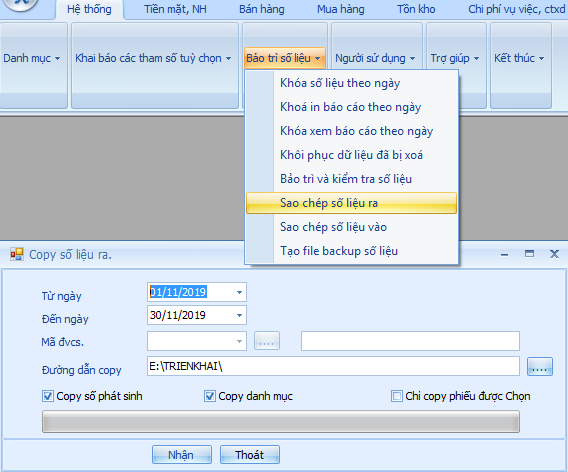568x472 pixels.
Task: Minimize the Copy số liệu ra dialog
Action: point(504,255)
